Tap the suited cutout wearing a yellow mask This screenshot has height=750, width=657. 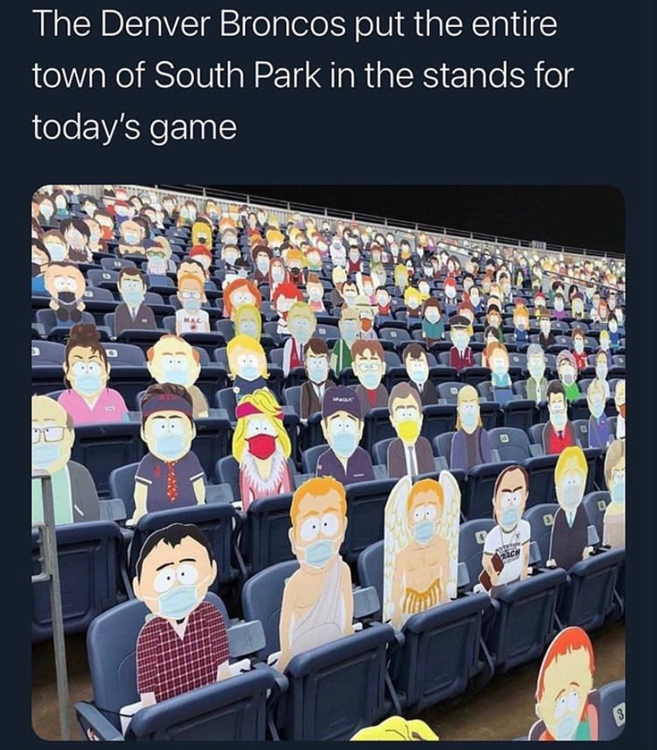click(x=411, y=433)
